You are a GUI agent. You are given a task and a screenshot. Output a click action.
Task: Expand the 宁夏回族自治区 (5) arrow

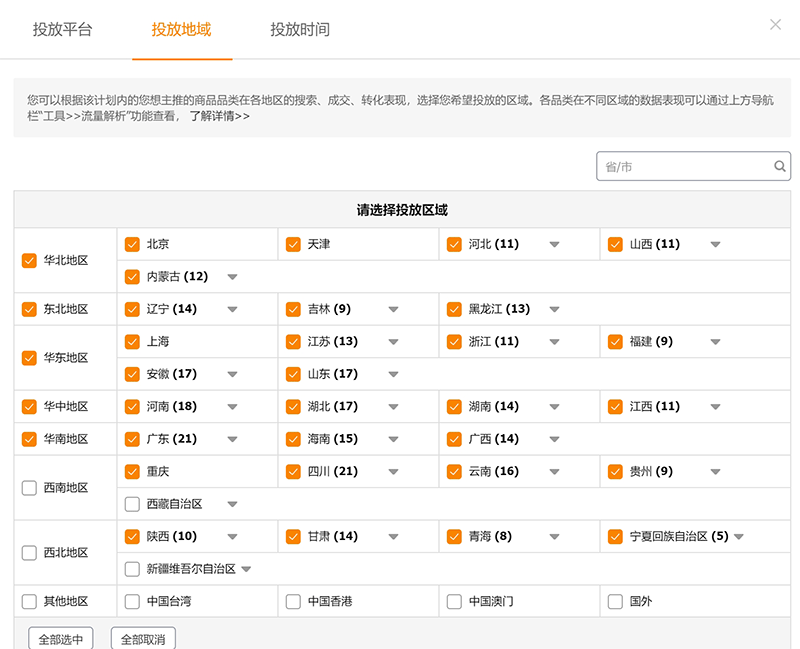point(738,537)
